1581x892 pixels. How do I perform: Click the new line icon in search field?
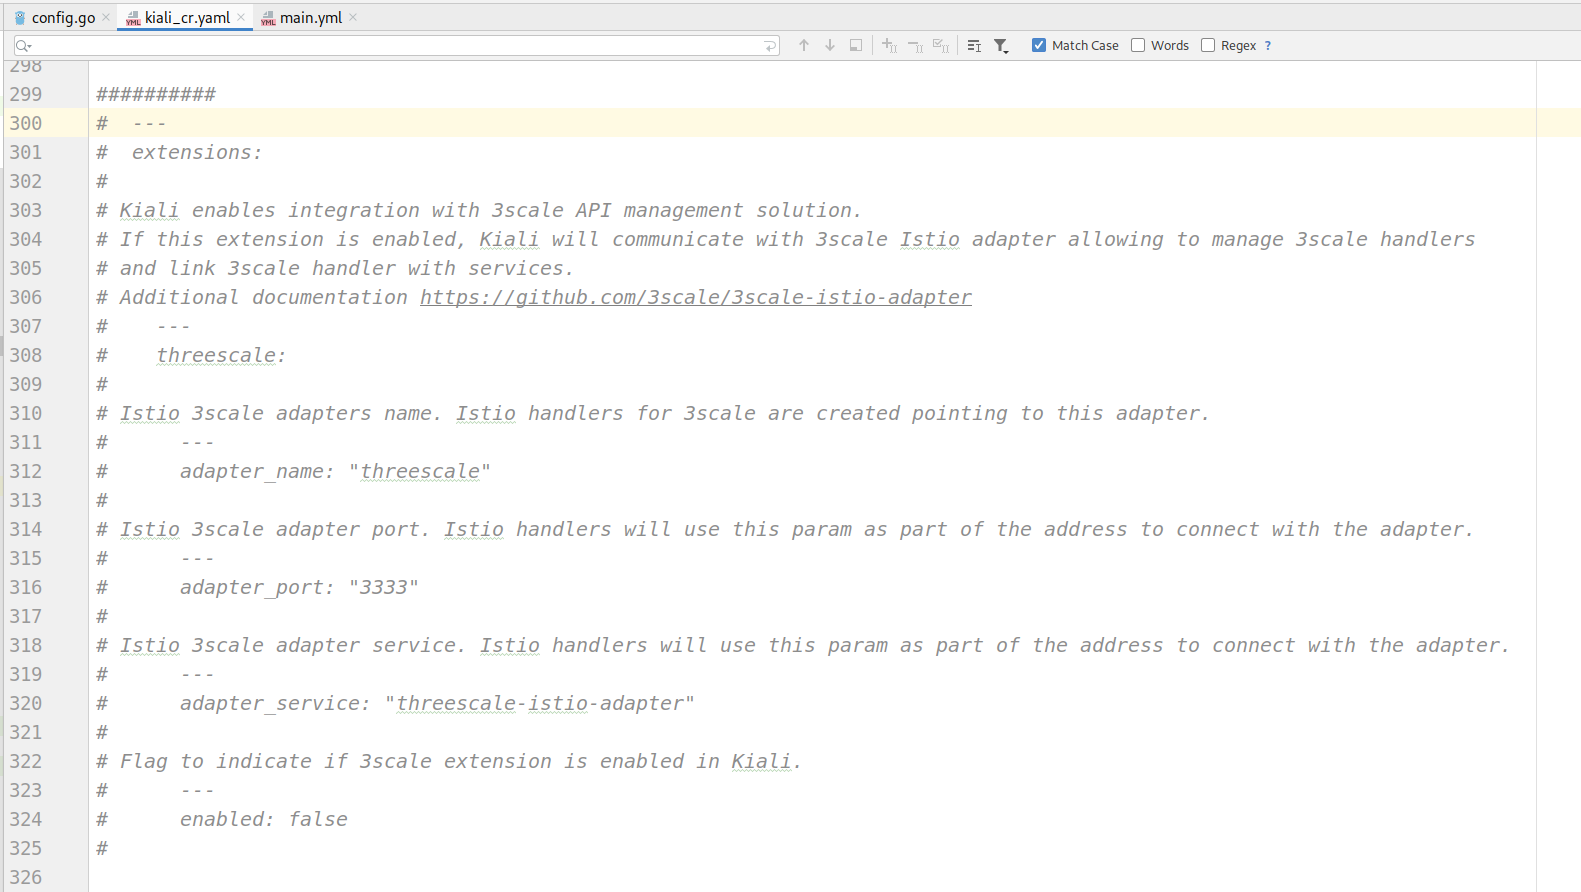tap(770, 46)
